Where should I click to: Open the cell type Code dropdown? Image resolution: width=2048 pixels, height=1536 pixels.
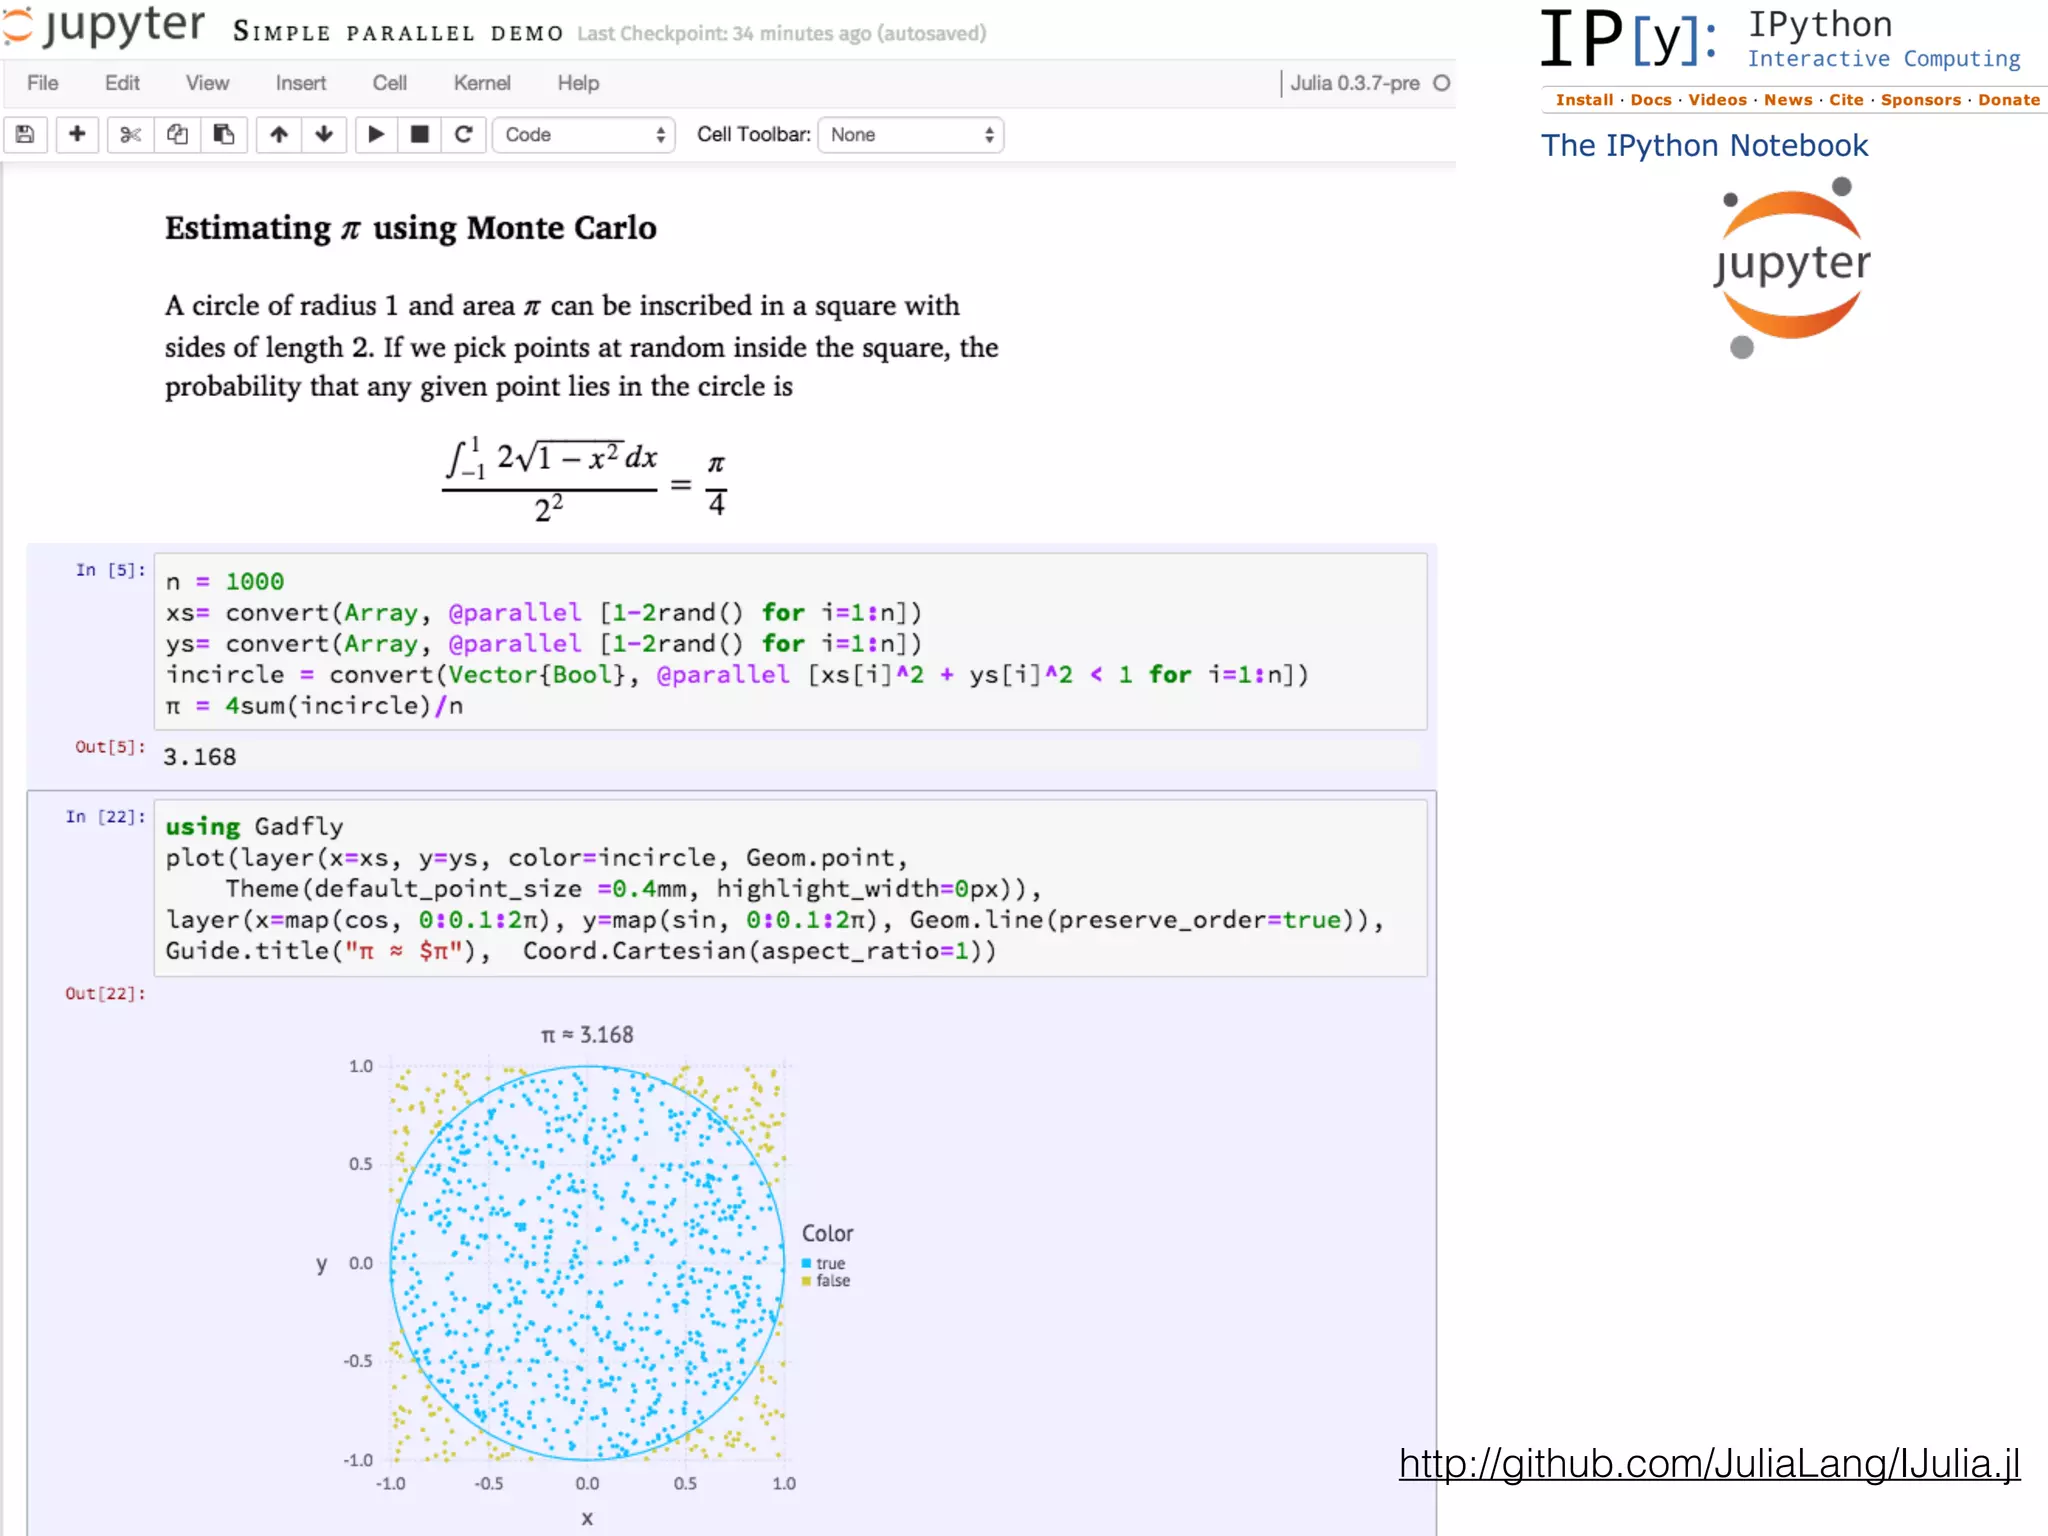[584, 135]
